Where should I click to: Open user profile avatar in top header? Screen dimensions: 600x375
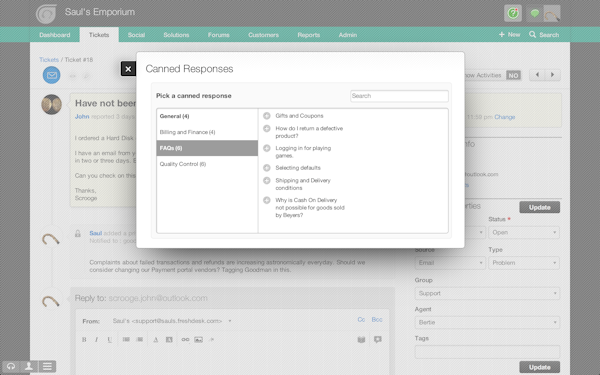pyautogui.click(x=552, y=14)
